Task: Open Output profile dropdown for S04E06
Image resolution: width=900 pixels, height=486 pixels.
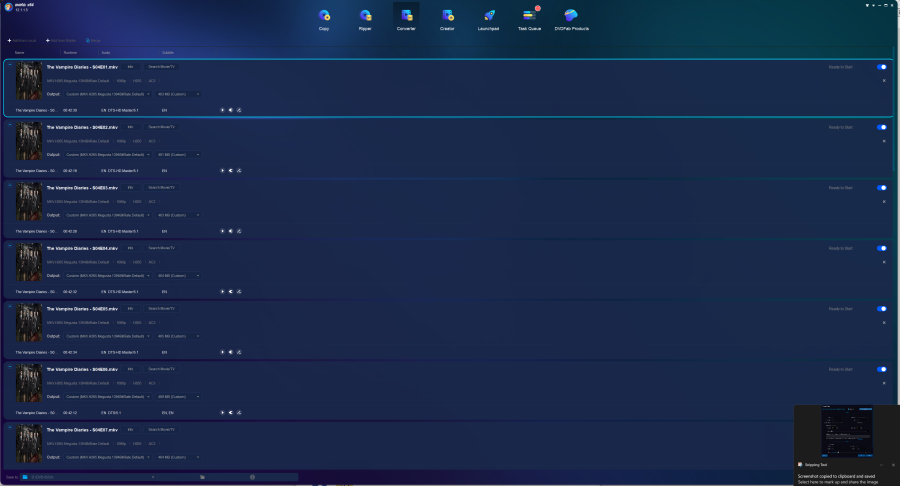Action: [x=107, y=397]
